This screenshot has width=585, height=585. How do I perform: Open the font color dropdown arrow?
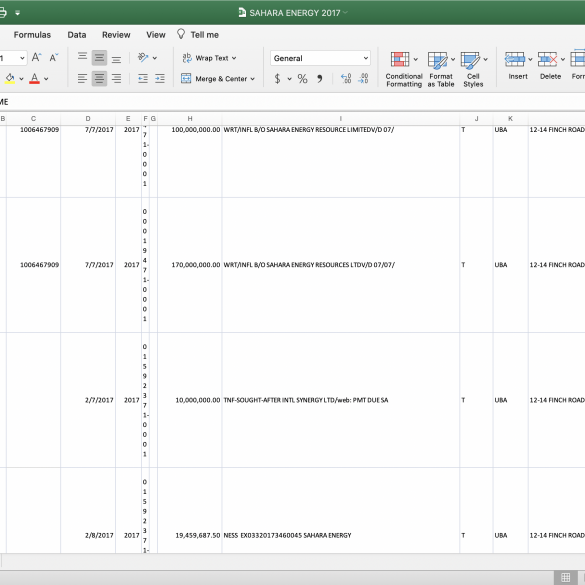(46, 79)
